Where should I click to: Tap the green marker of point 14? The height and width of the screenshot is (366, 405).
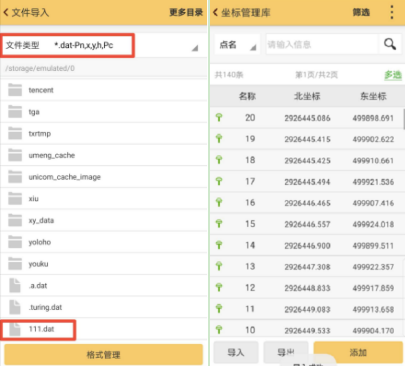[x=219, y=245]
